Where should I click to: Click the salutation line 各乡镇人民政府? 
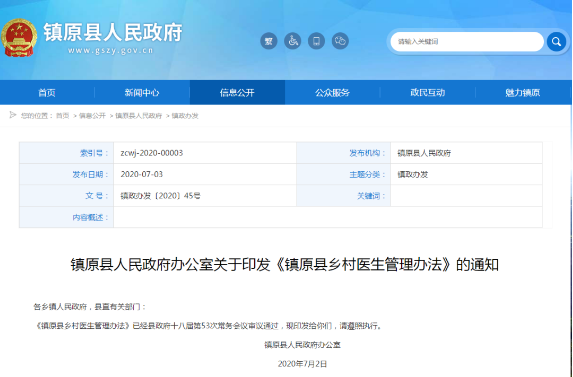click(90, 307)
